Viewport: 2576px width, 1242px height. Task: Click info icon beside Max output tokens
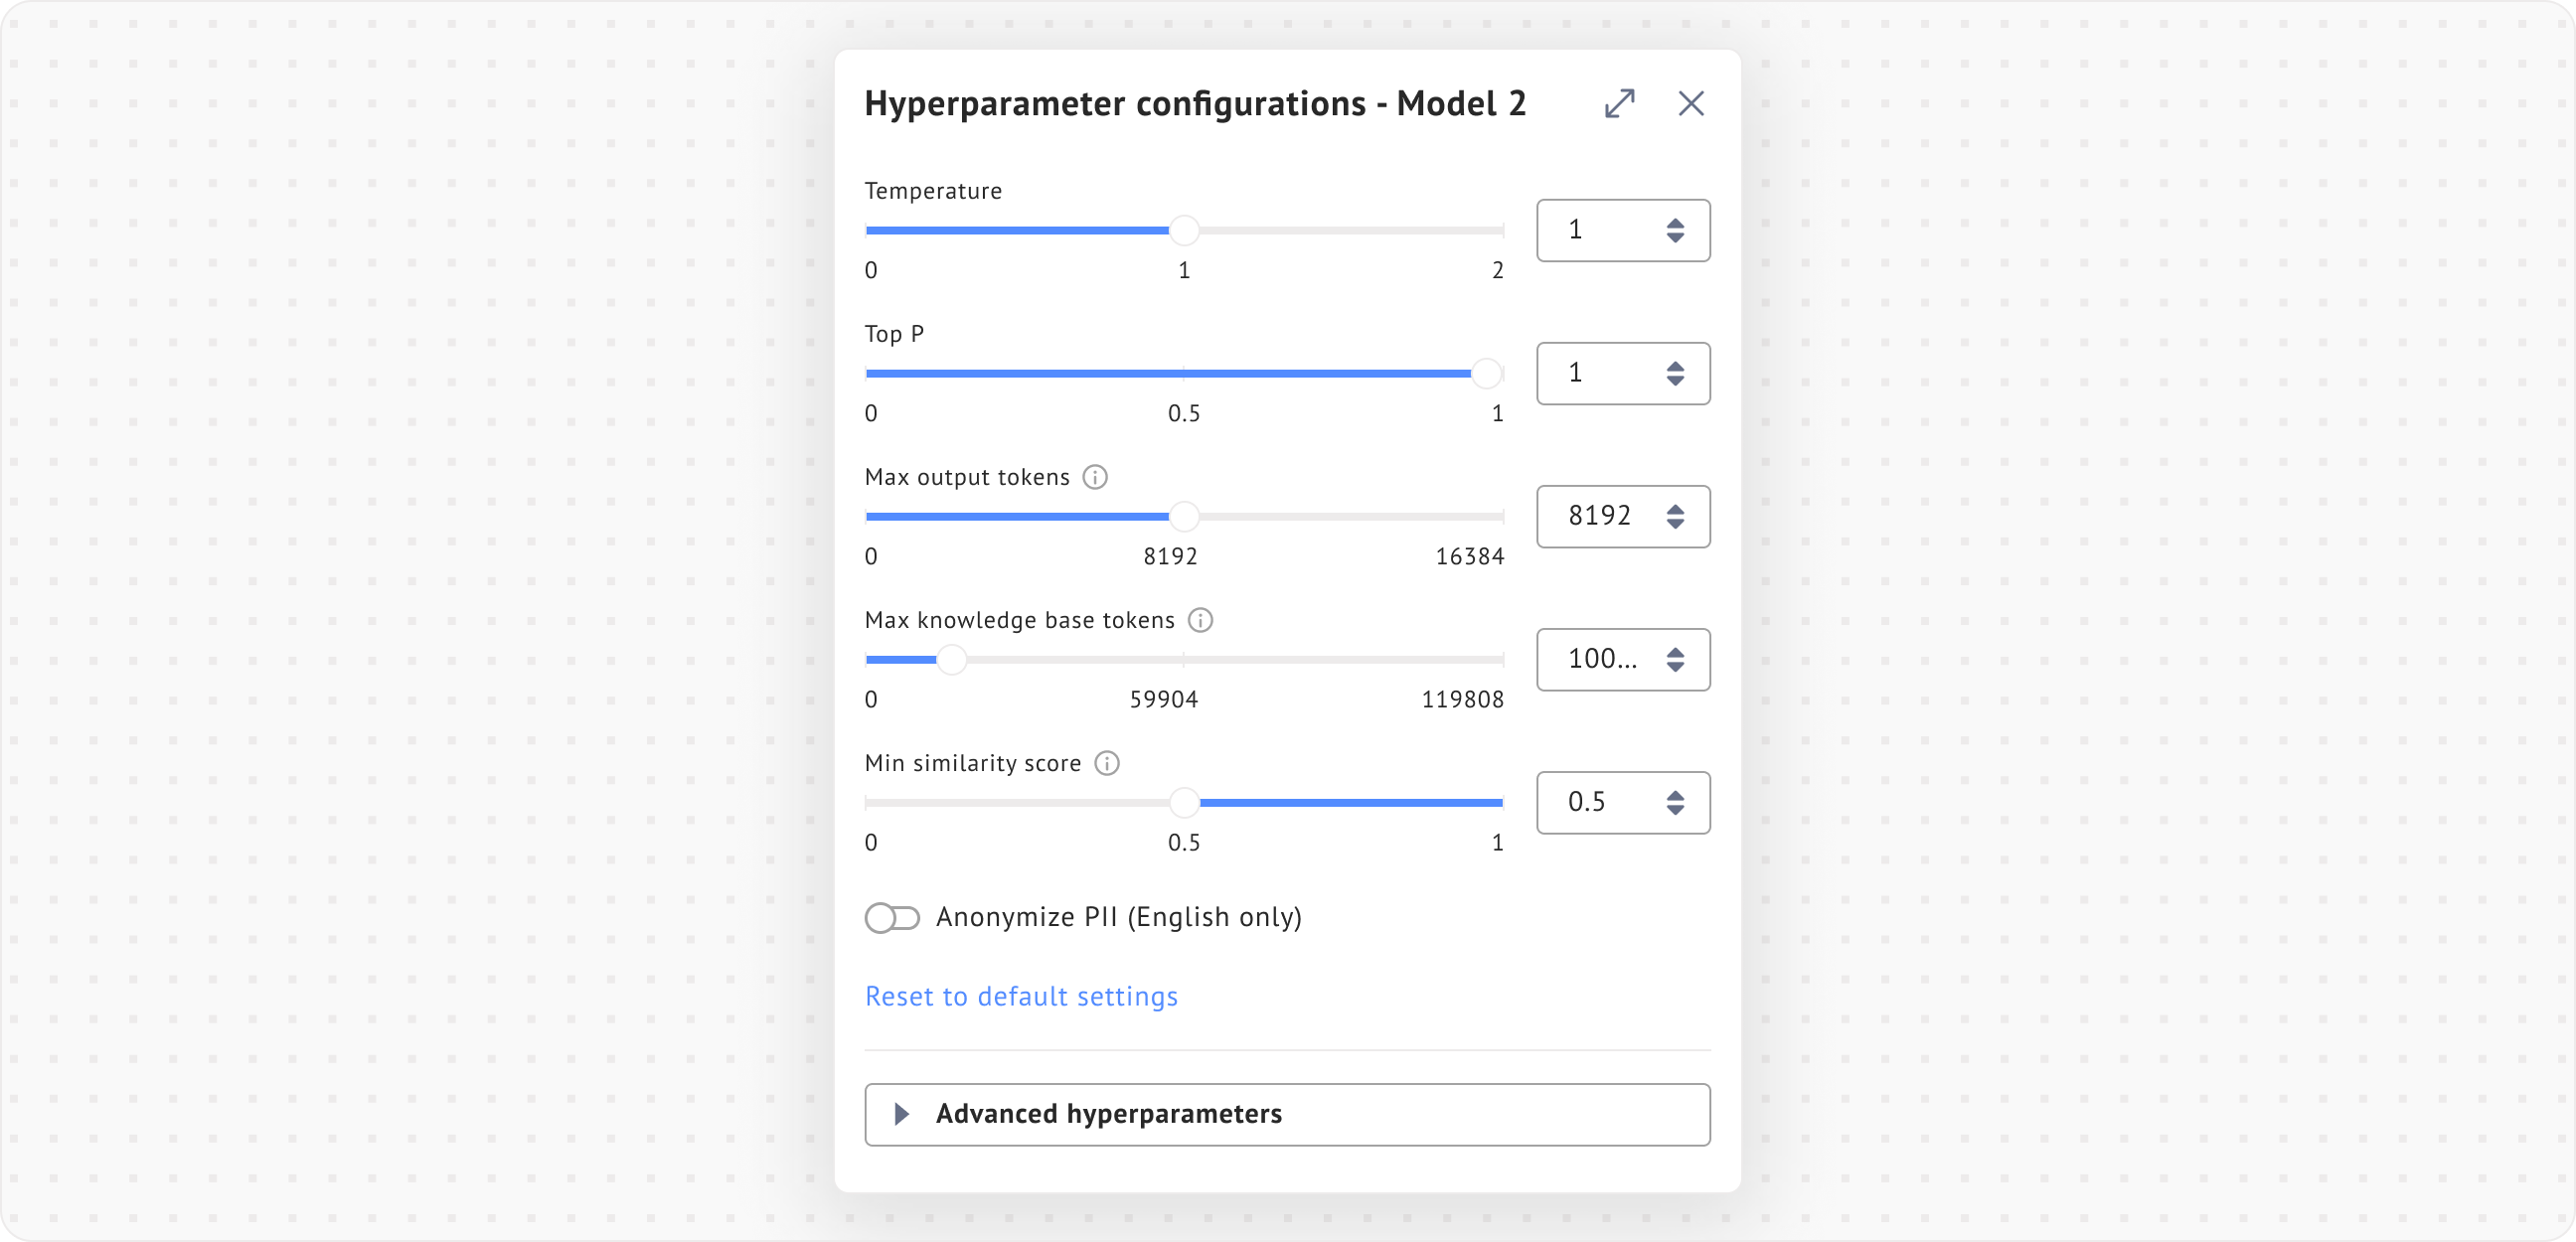tap(1095, 478)
